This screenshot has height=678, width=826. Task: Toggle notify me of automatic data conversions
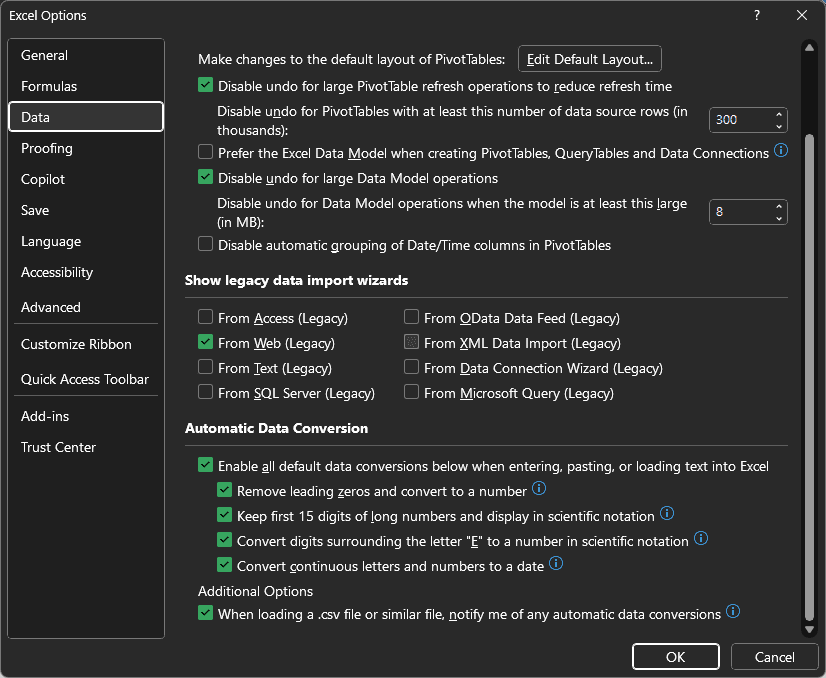point(205,613)
